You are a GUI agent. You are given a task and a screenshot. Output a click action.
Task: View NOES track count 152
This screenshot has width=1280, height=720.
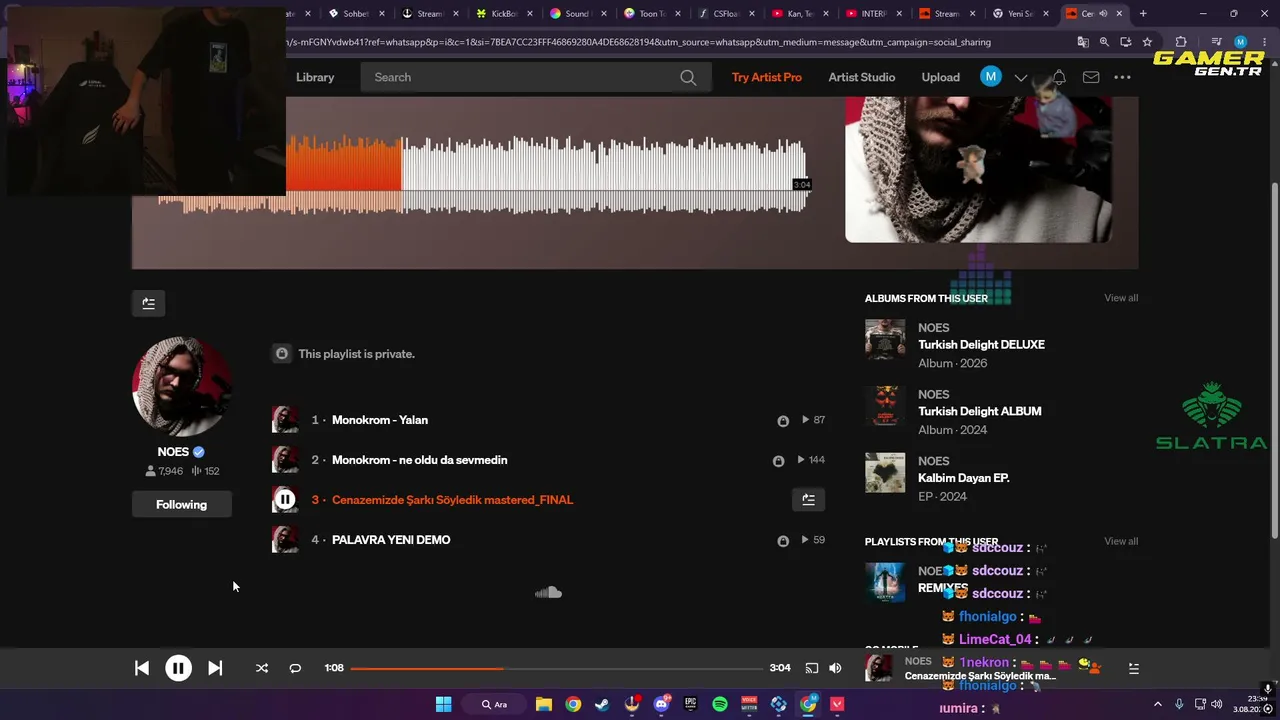tap(205, 471)
